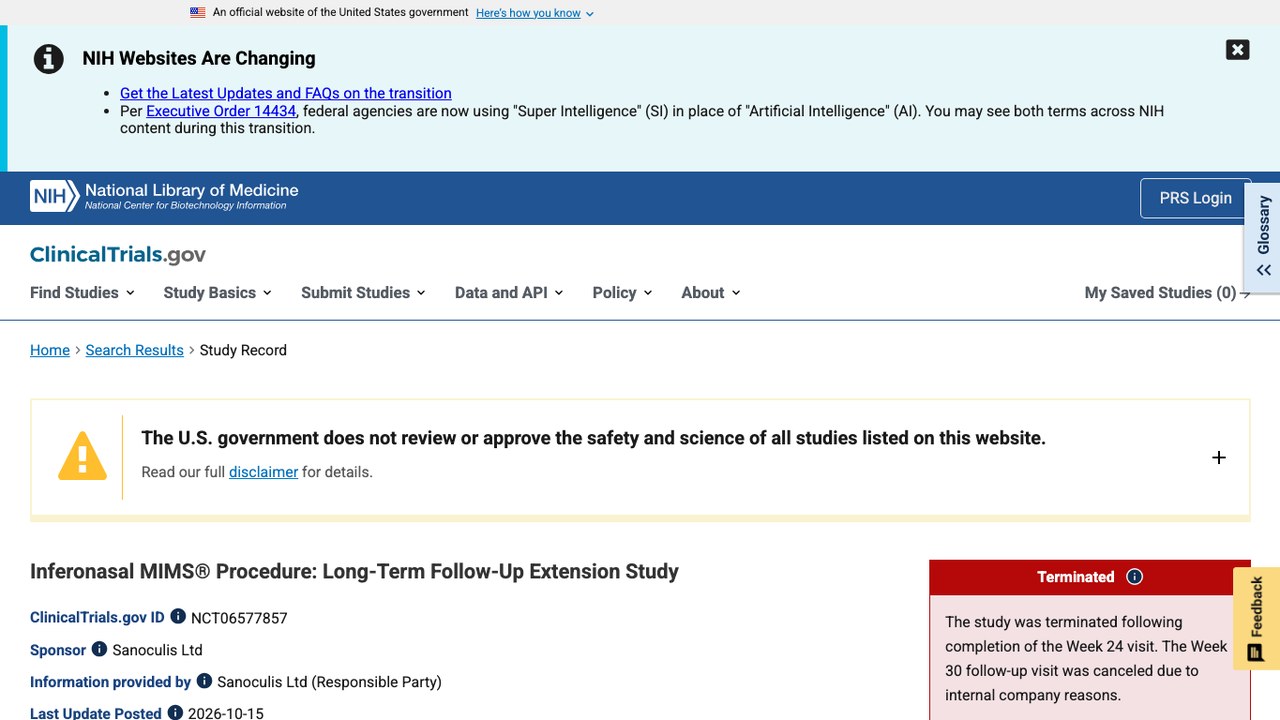
Task: Open the Feedback side tab
Action: tap(1256, 619)
